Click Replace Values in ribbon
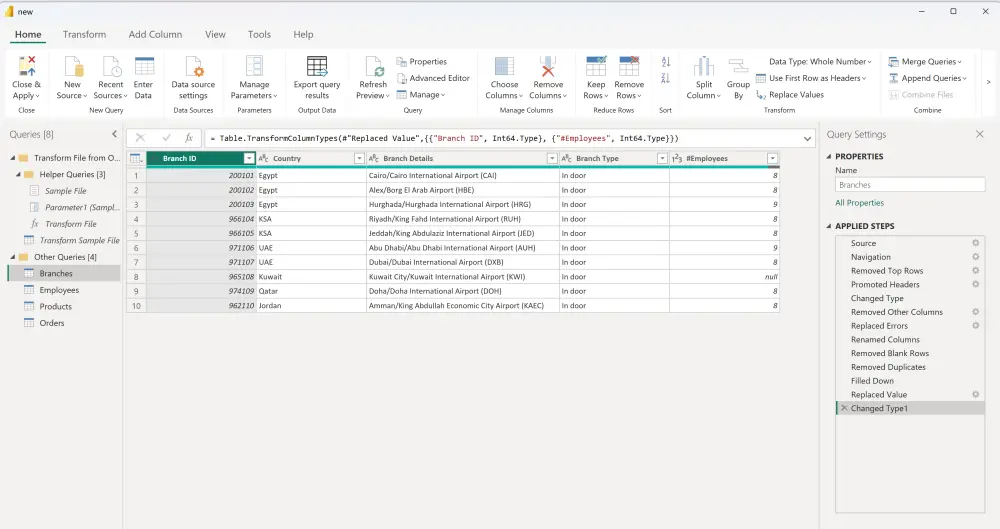1000x529 pixels. [x=790, y=94]
